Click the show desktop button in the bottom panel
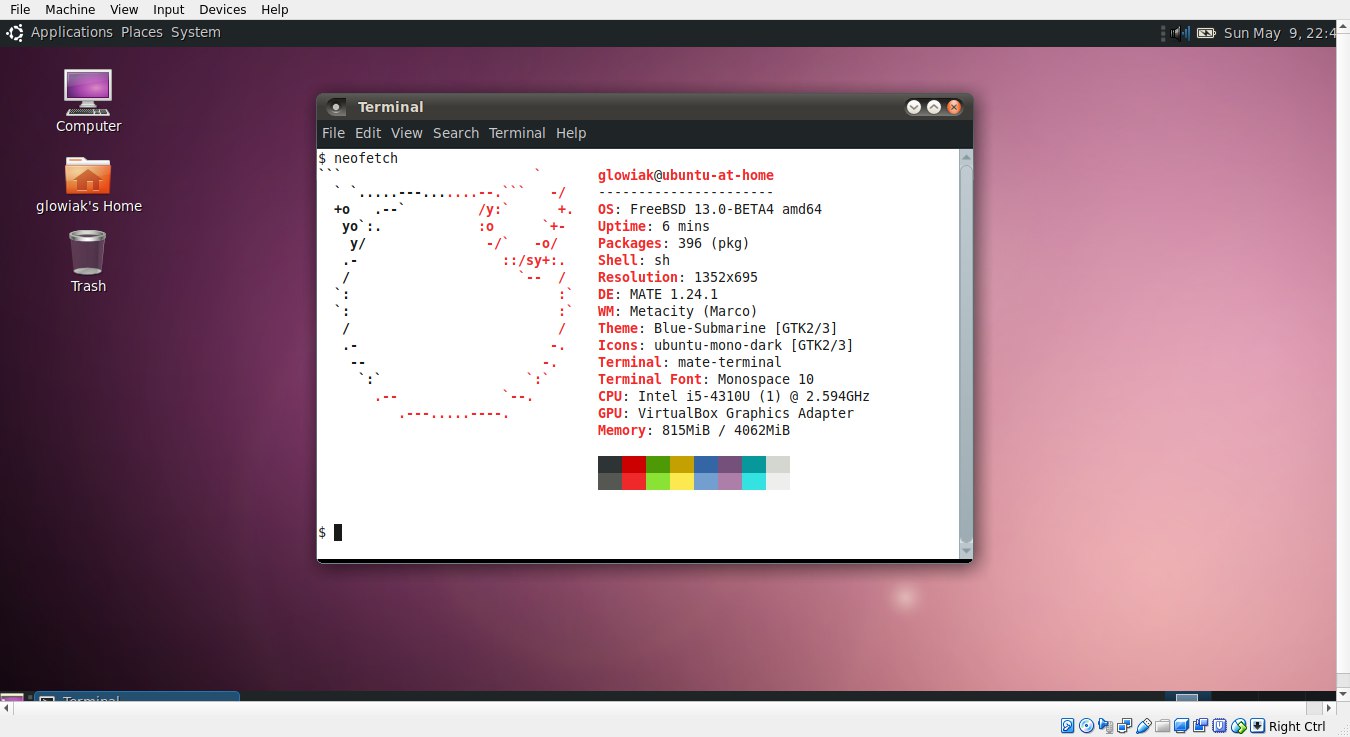This screenshot has height=737, width=1350. point(12,697)
